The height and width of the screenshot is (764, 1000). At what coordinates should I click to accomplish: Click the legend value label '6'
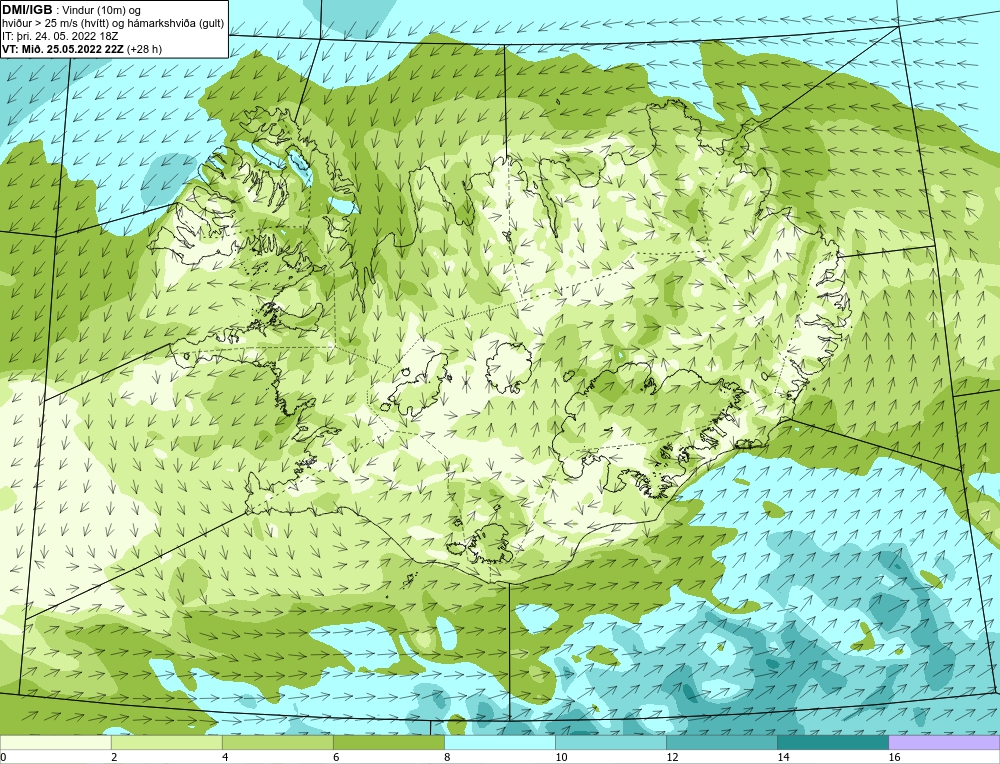point(336,757)
